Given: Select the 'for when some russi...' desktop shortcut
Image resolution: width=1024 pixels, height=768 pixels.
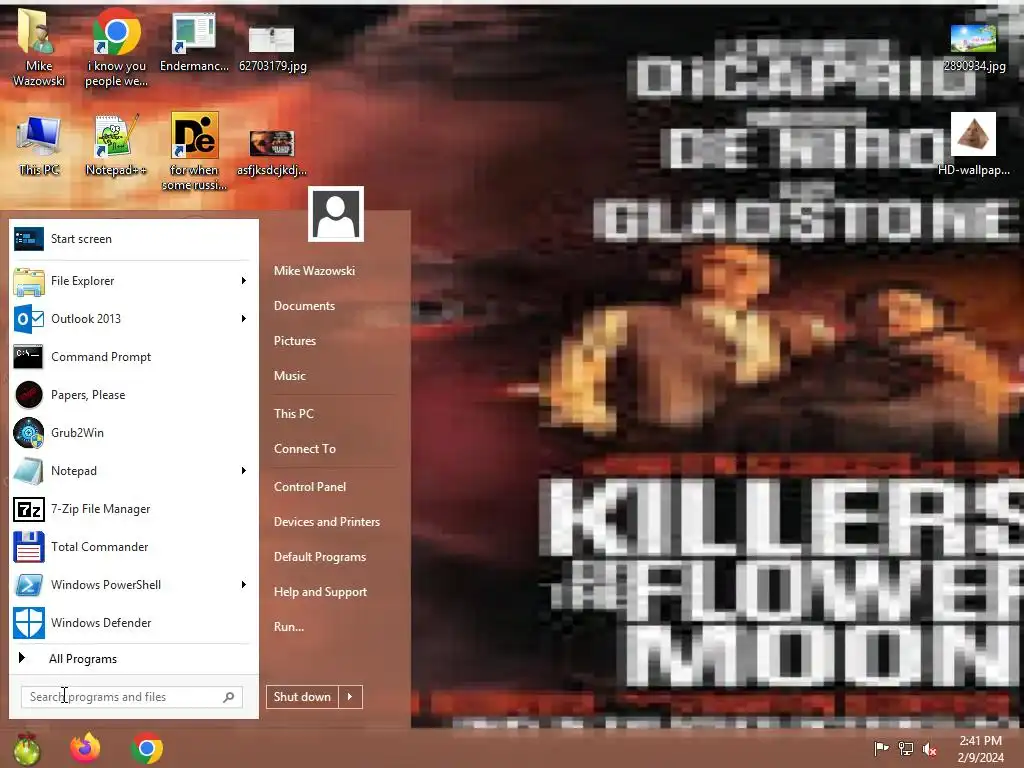Looking at the screenshot, I should coord(194,152).
